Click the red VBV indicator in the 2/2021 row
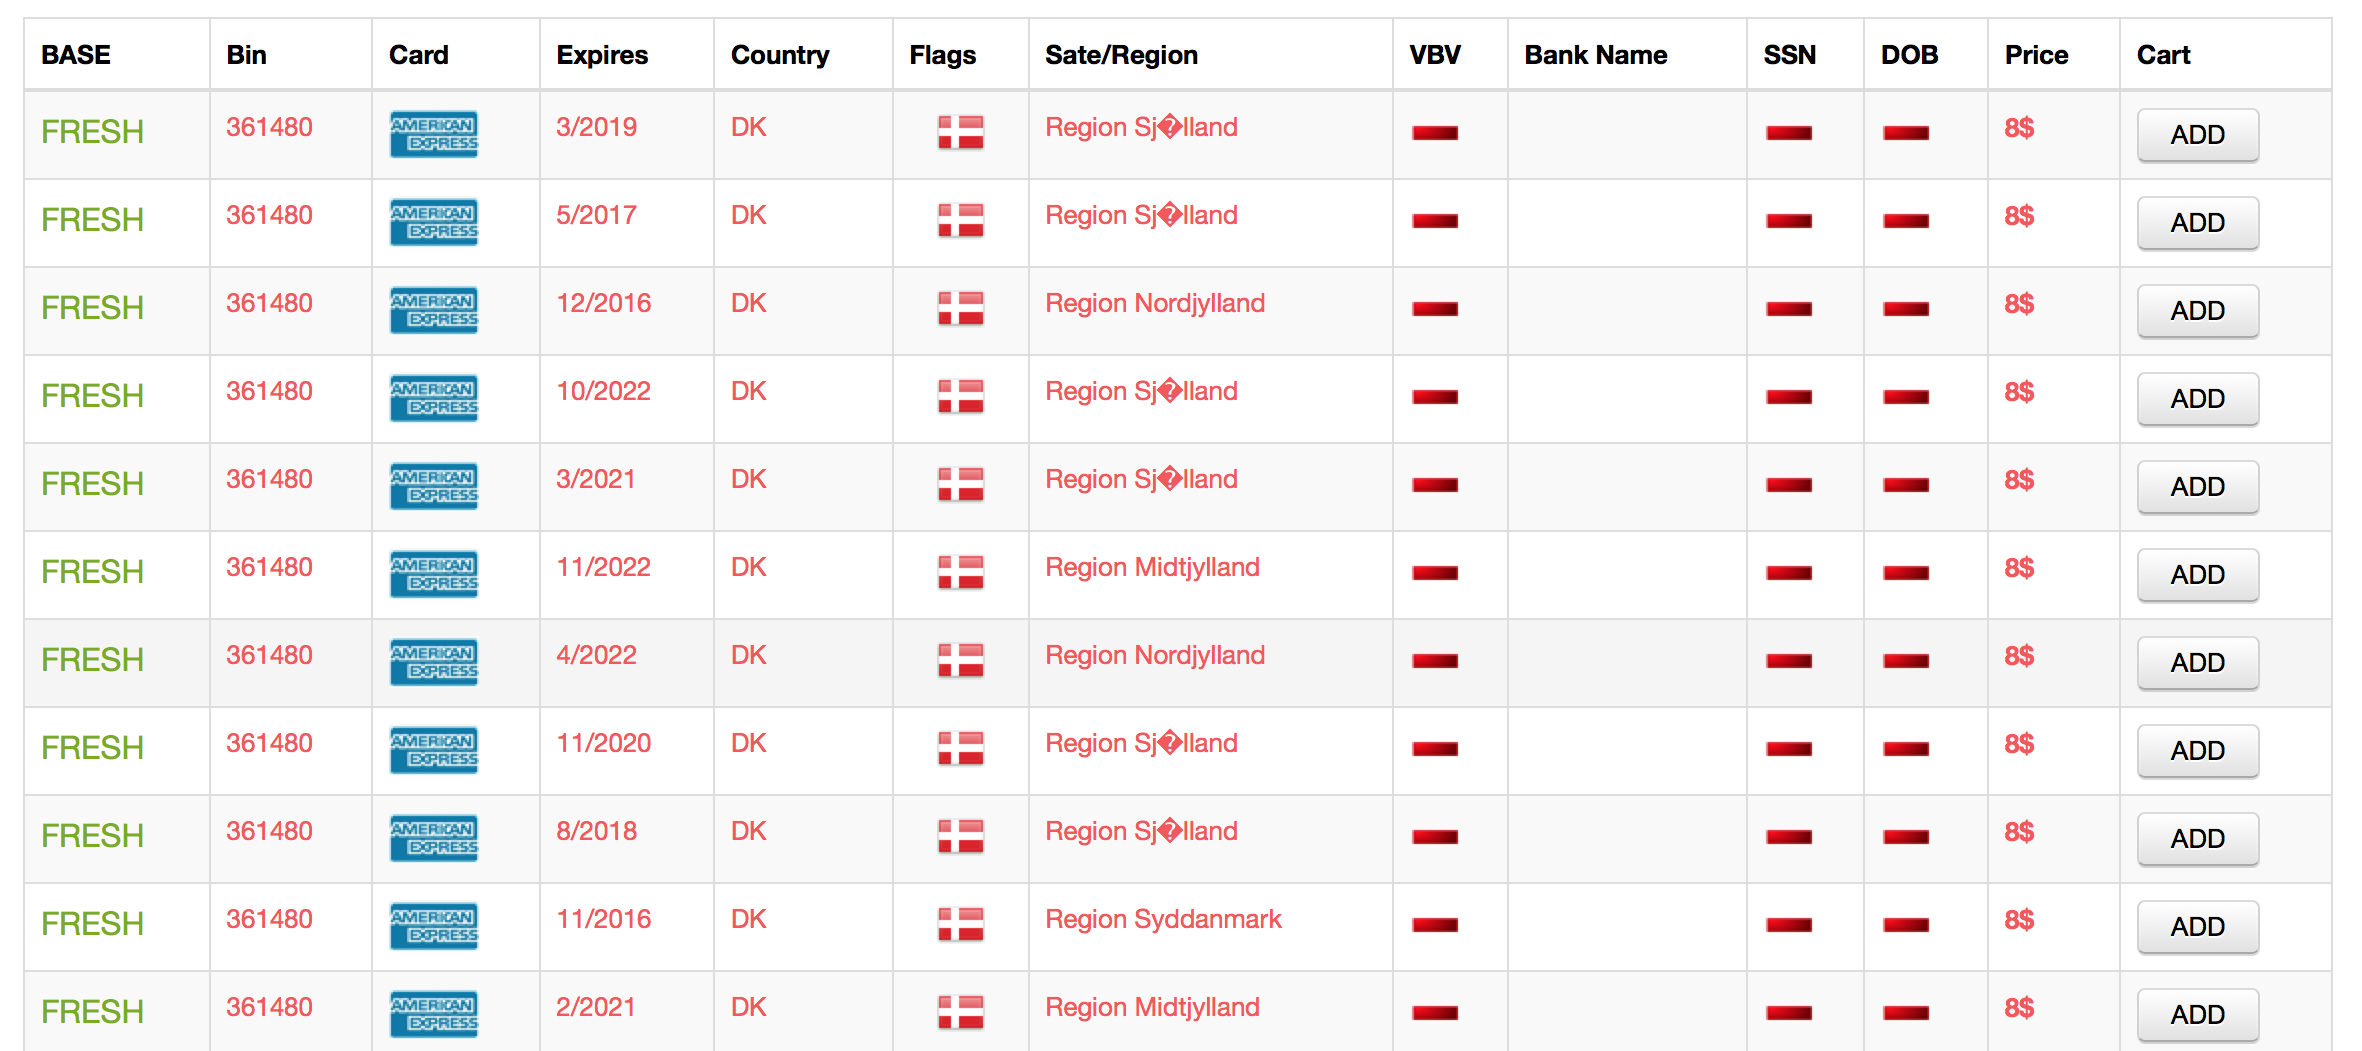Screen dimensions: 2362x1051 [x=1435, y=1013]
